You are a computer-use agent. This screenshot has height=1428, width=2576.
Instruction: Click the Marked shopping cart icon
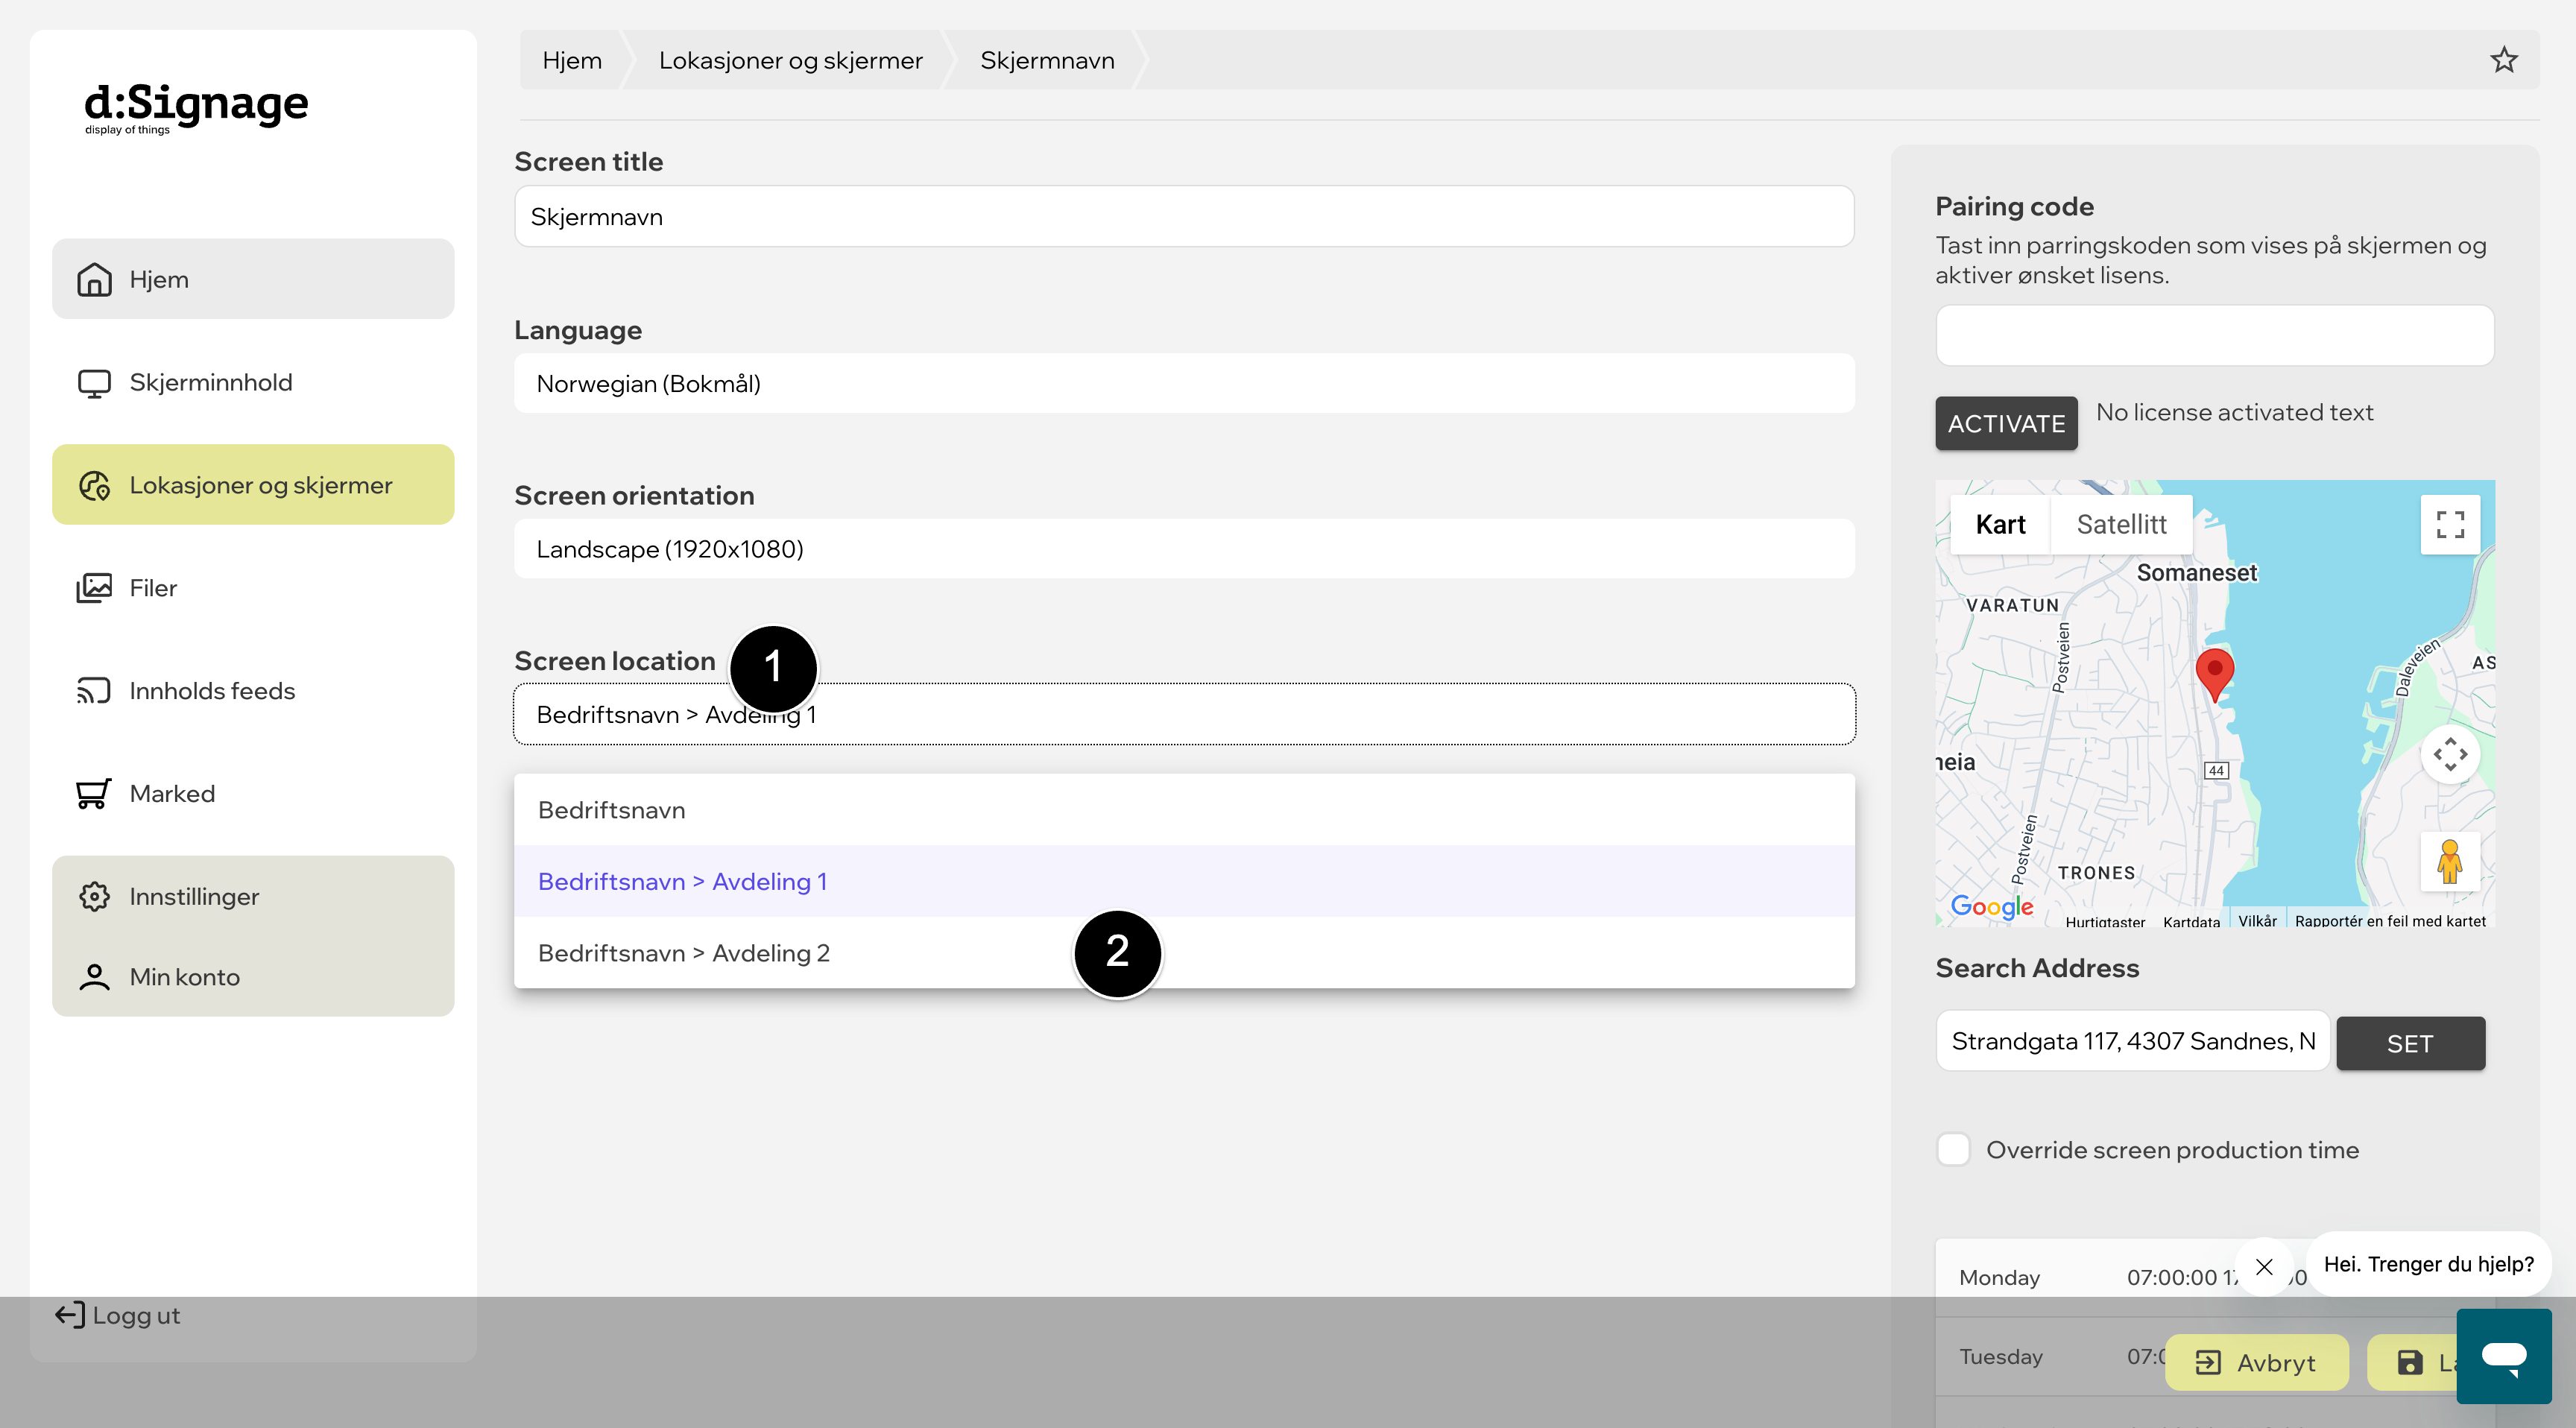click(94, 794)
